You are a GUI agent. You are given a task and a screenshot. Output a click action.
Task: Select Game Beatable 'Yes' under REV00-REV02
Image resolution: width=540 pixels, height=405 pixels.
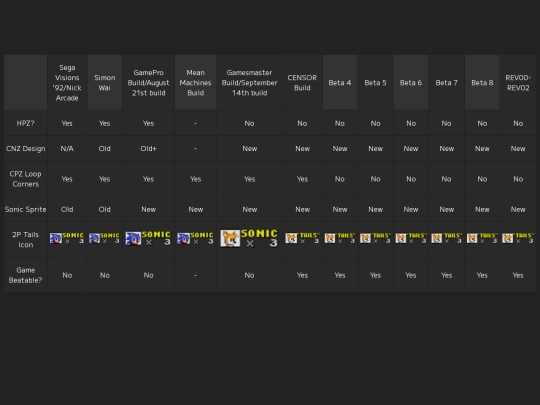point(518,275)
